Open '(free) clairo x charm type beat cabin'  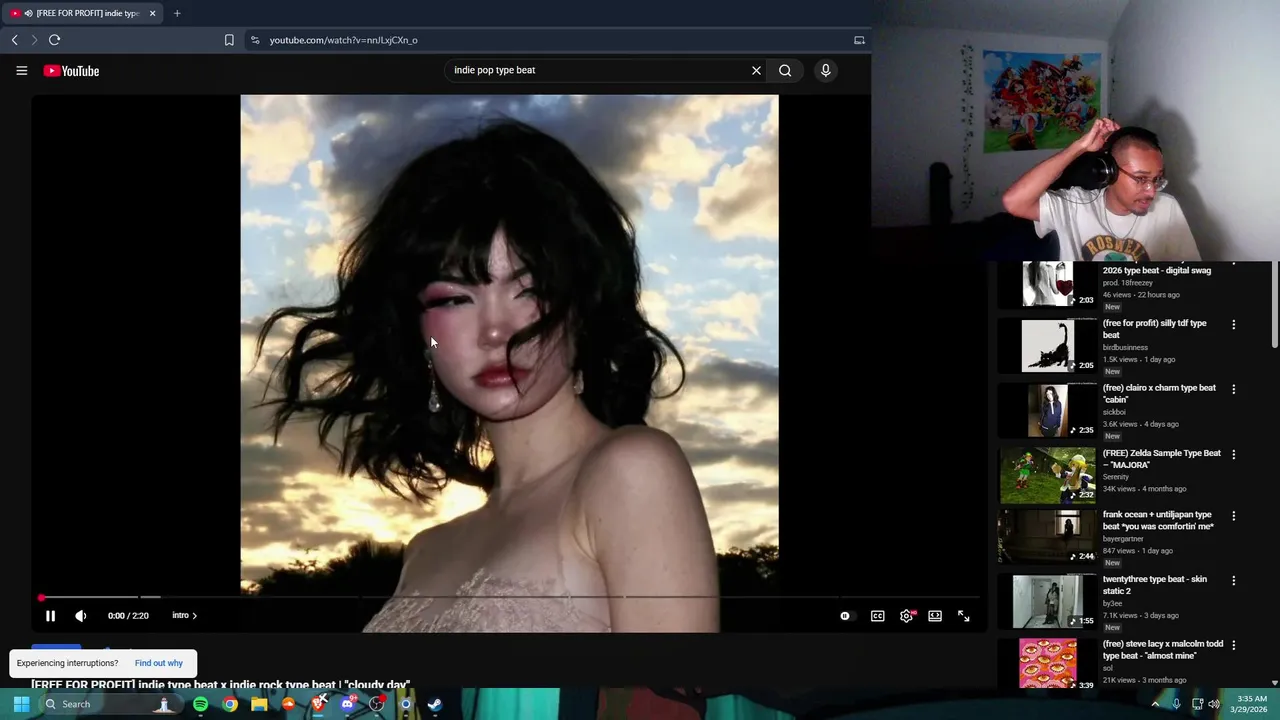pyautogui.click(x=1159, y=394)
